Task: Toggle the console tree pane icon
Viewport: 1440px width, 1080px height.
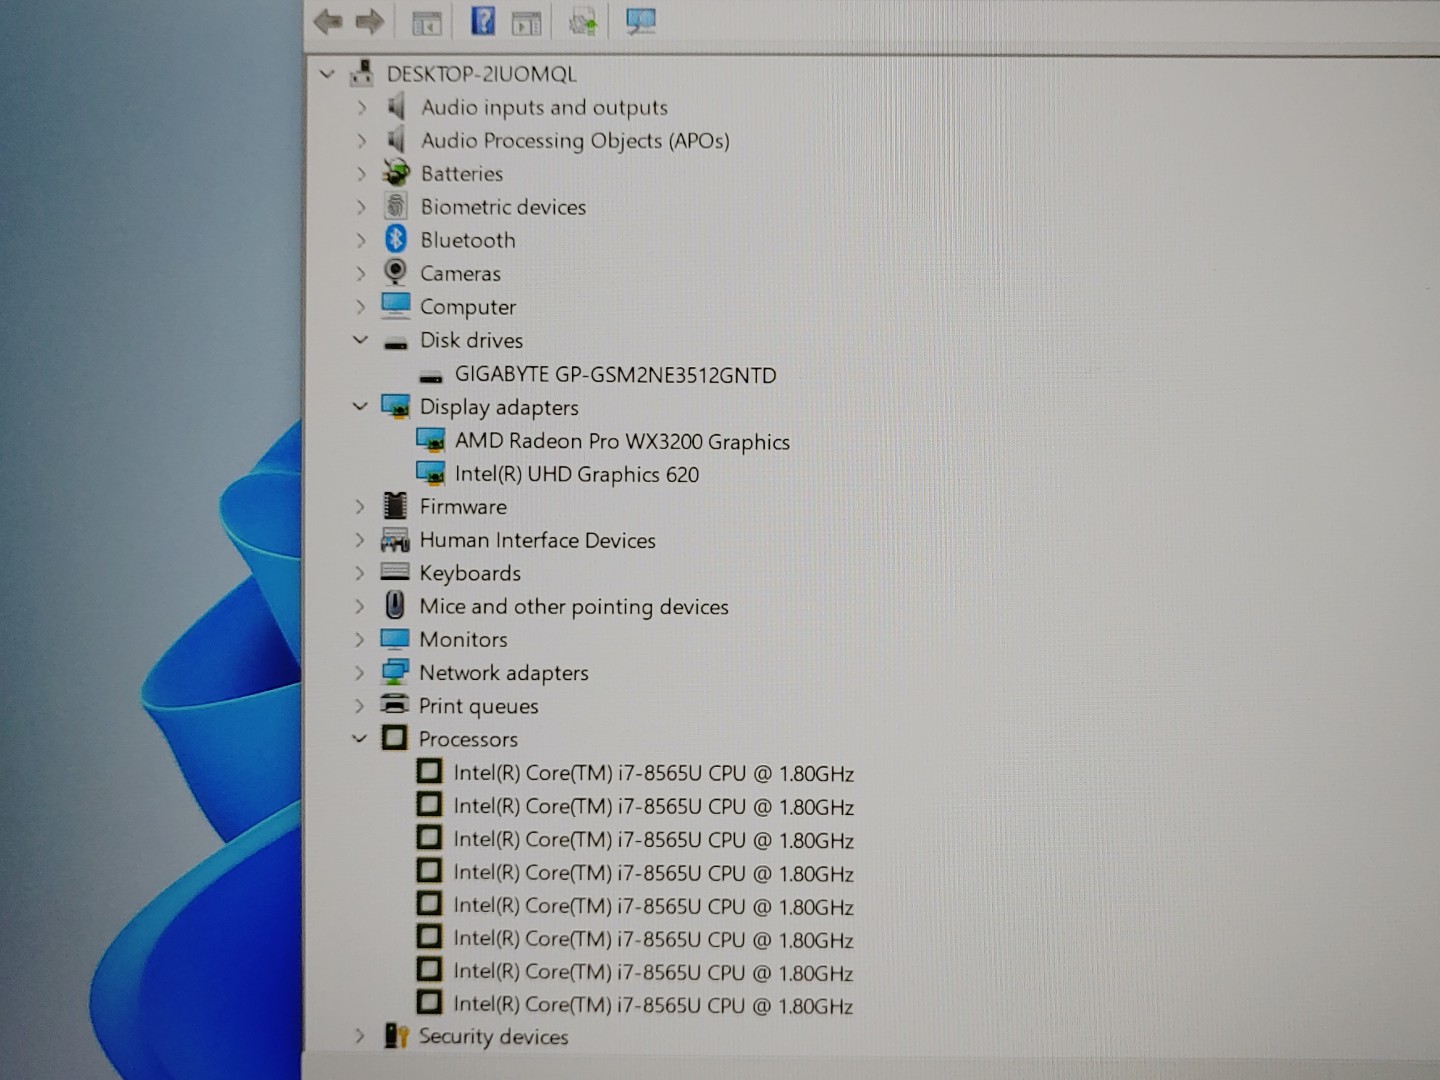Action: coord(427,22)
